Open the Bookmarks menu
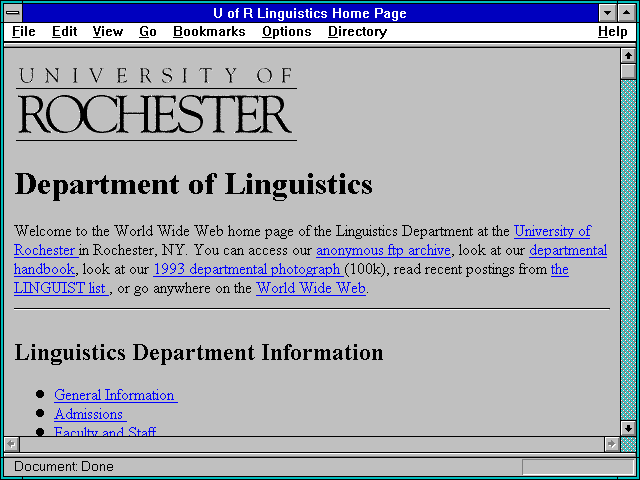 [209, 31]
